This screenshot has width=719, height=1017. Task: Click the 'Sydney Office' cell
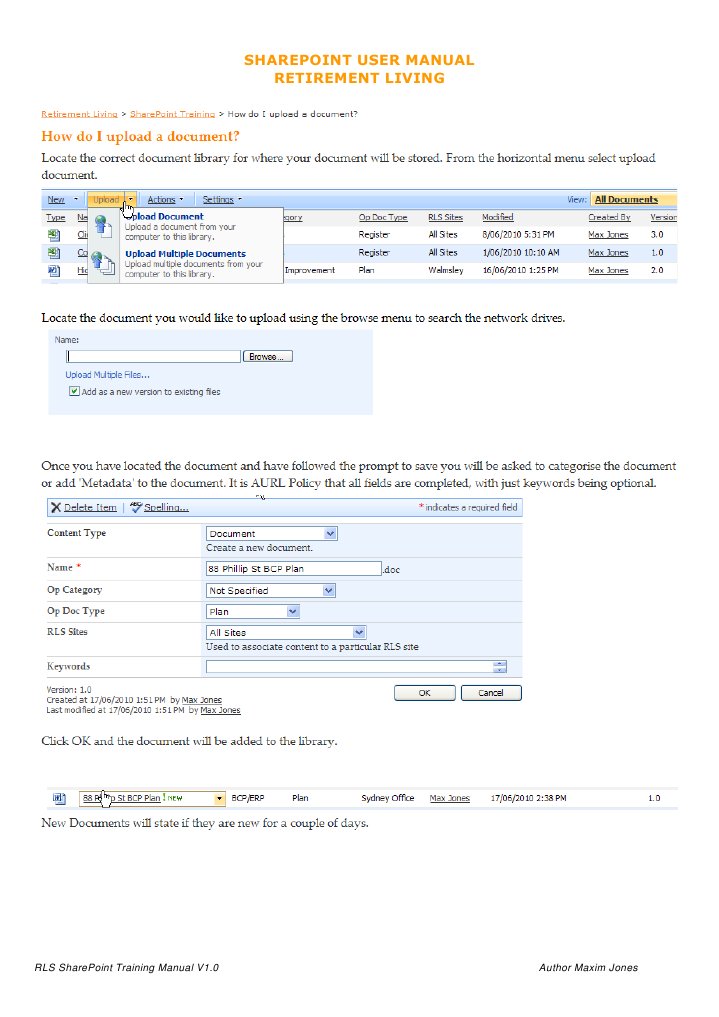click(388, 798)
